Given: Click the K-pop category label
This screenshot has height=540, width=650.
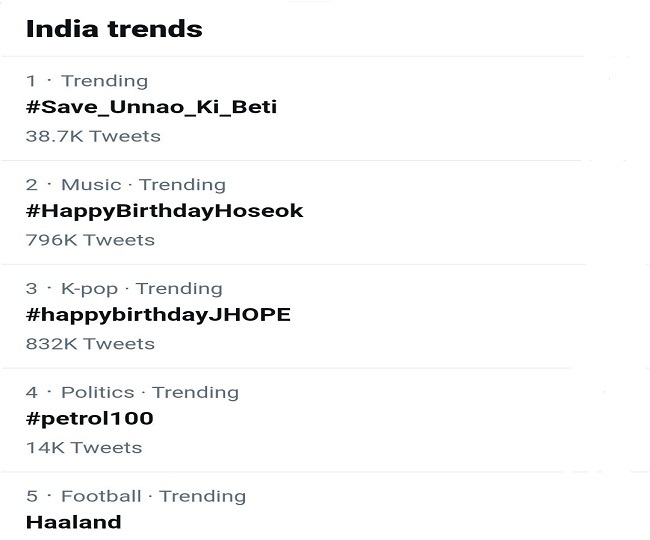Looking at the screenshot, I should pyautogui.click(x=90, y=289).
